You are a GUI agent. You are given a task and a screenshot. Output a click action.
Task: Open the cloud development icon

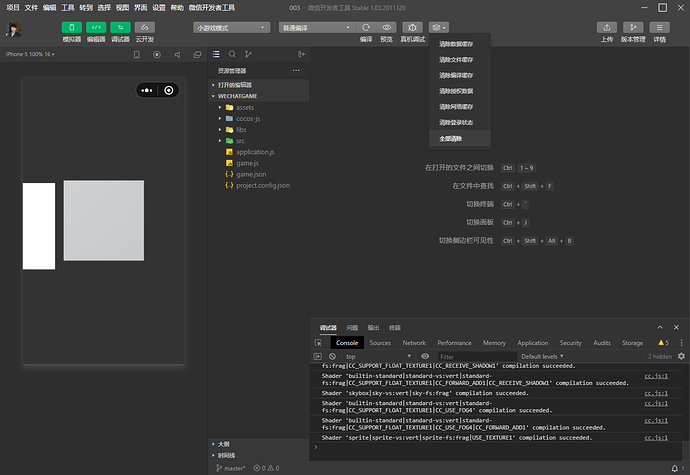click(144, 27)
